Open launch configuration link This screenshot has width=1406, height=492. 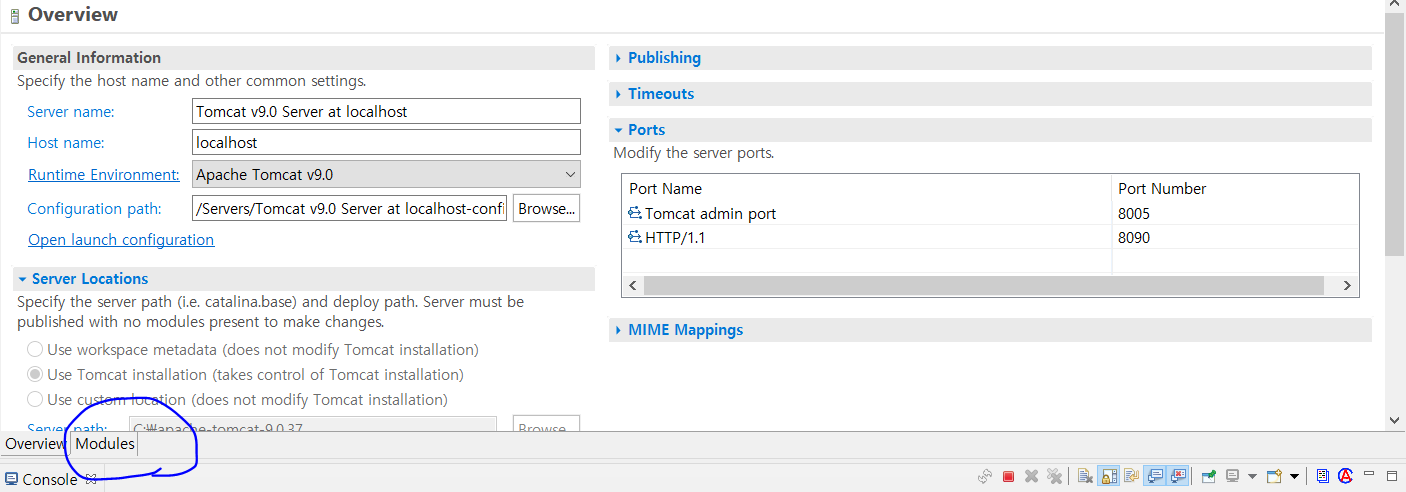[x=121, y=240]
